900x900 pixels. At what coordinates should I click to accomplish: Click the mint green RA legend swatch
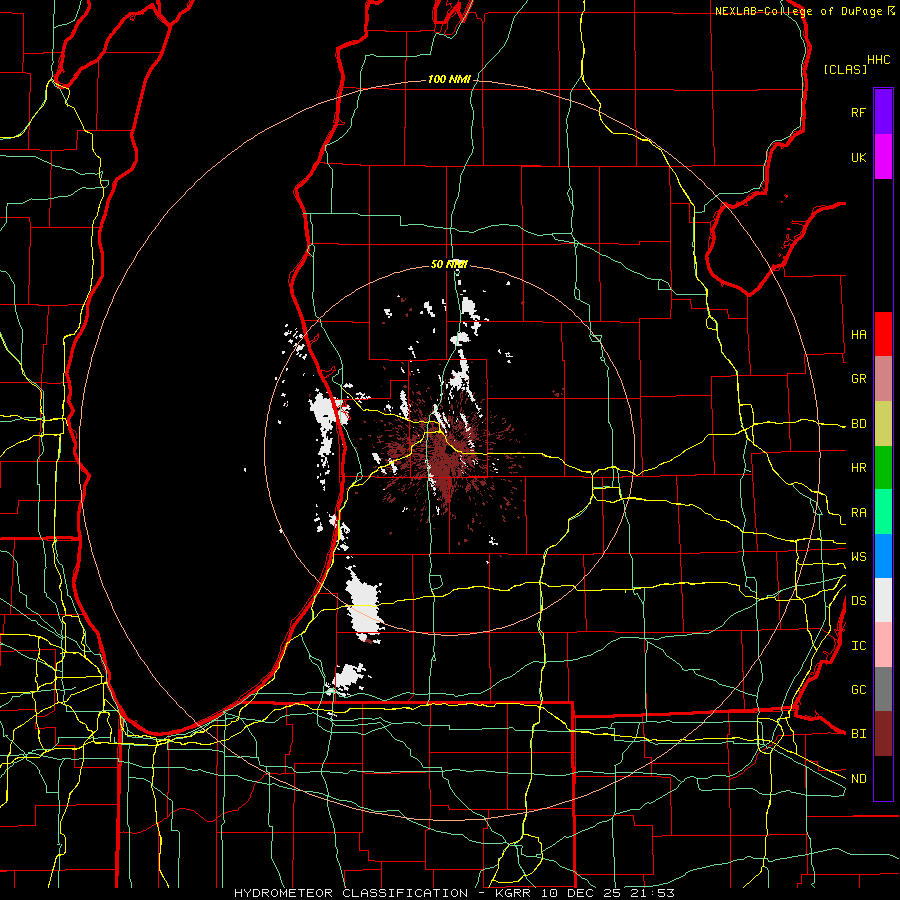point(883,512)
